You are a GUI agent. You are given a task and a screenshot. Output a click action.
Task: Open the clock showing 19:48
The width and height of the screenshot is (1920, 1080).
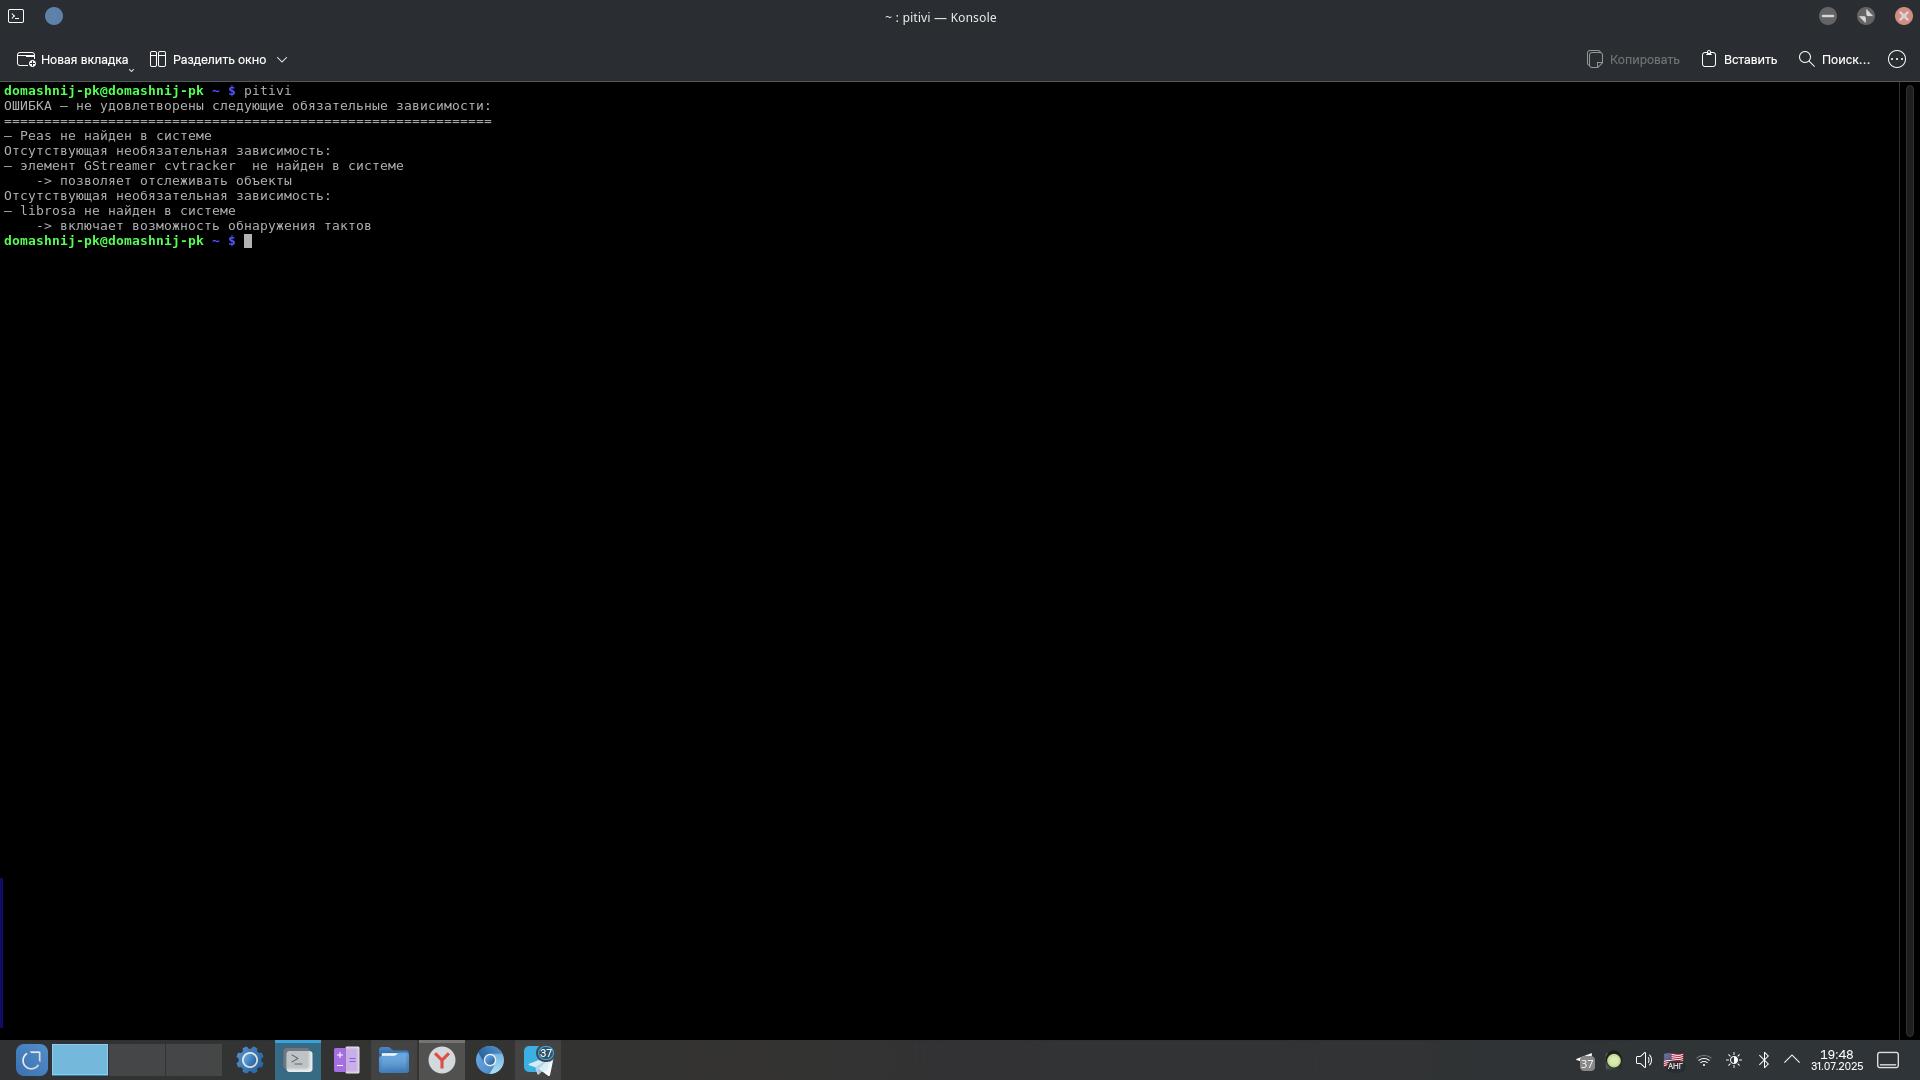click(x=1836, y=1060)
